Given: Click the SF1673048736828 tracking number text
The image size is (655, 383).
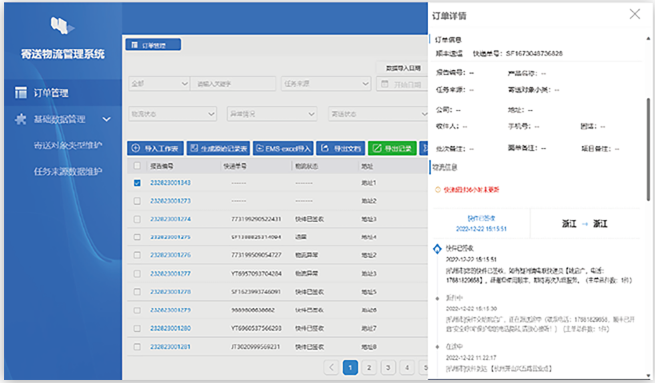Looking at the screenshot, I should pos(534,53).
